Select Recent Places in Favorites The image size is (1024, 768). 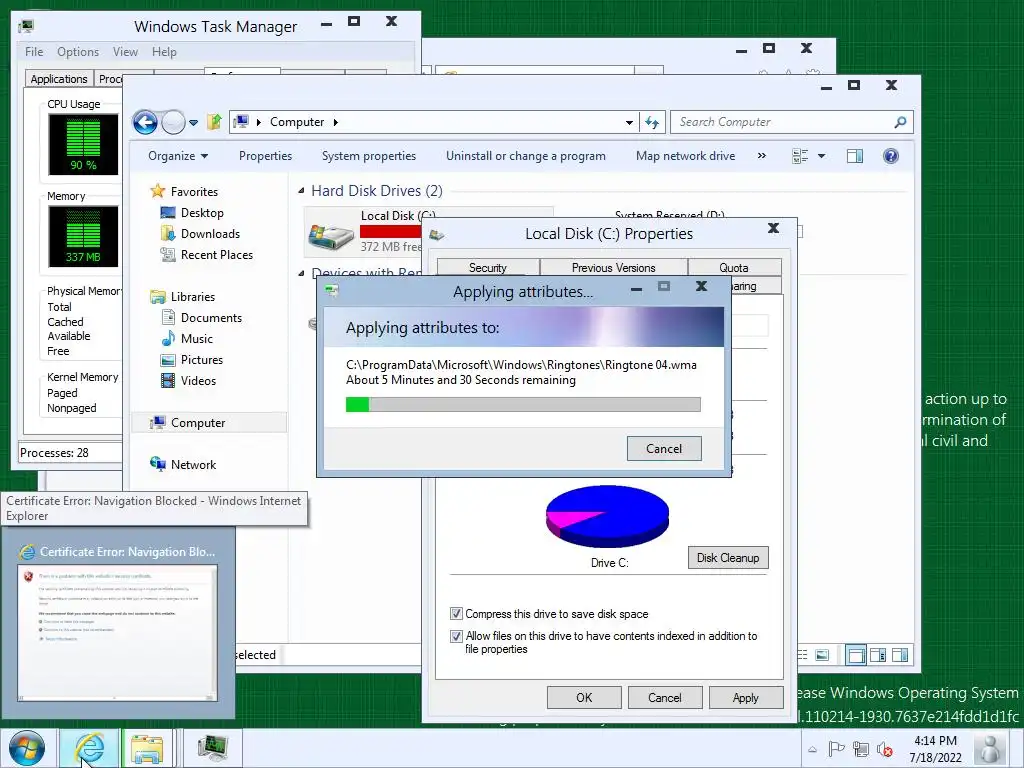[x=216, y=255]
